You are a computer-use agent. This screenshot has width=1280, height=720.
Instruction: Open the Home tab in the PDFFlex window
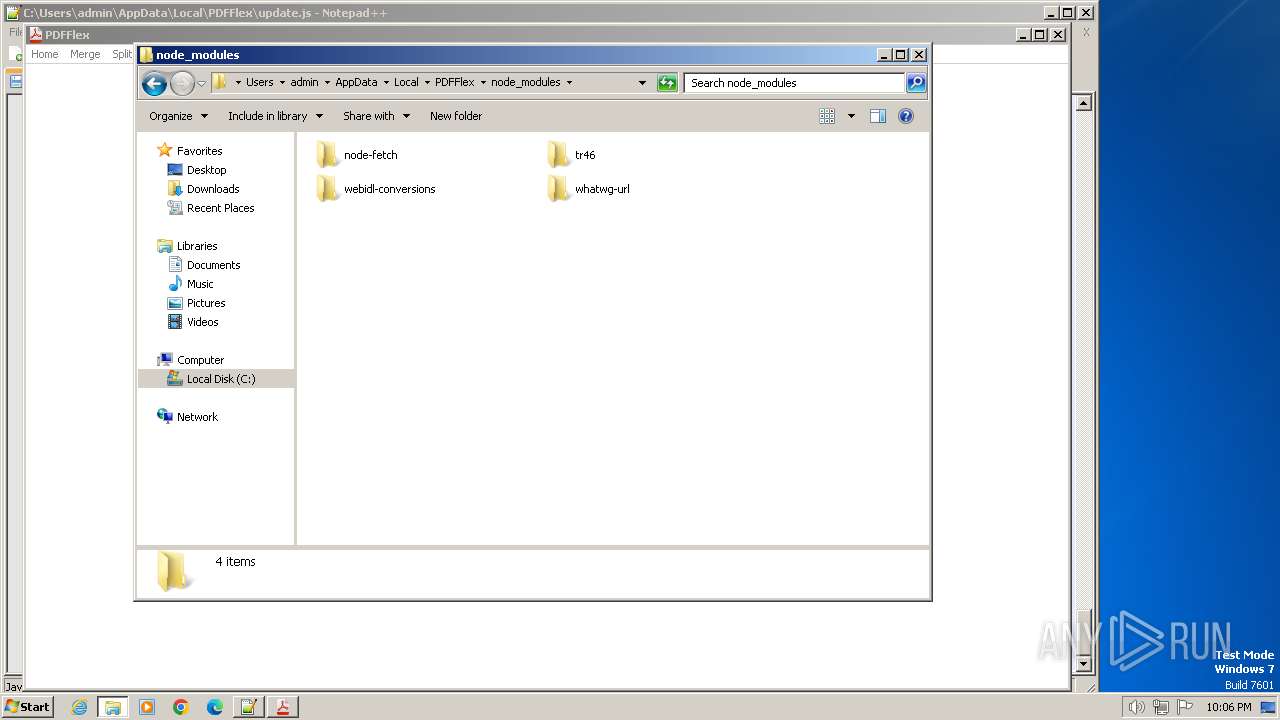(x=44, y=54)
